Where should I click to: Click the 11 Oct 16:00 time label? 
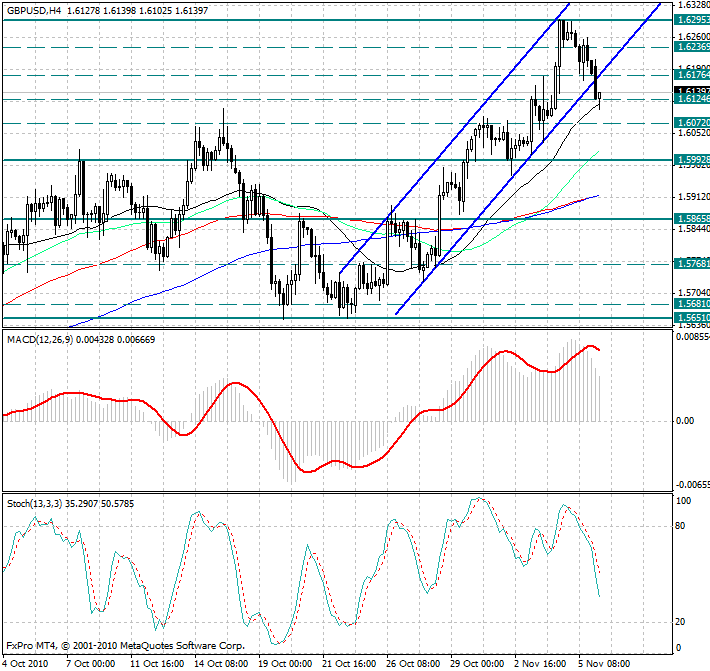click(x=157, y=664)
